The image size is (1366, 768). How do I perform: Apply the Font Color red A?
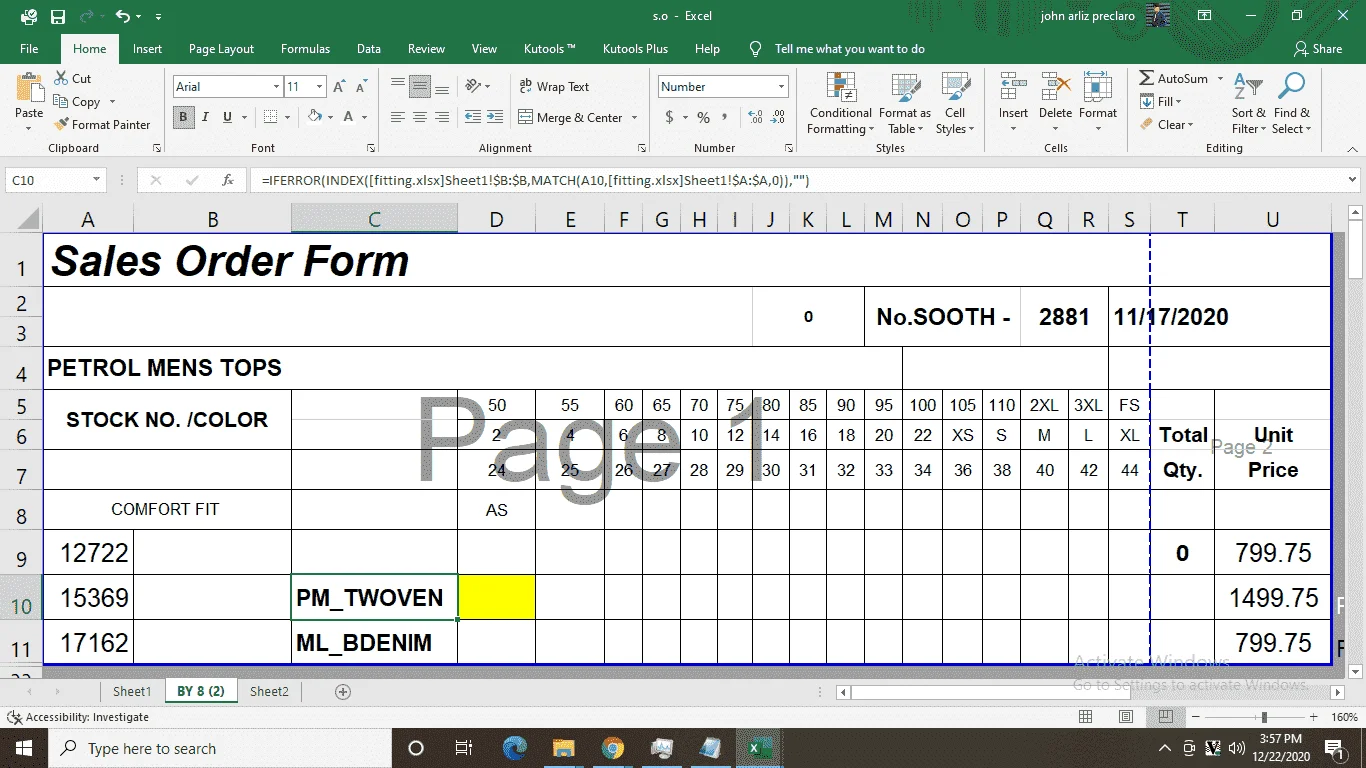click(x=348, y=117)
